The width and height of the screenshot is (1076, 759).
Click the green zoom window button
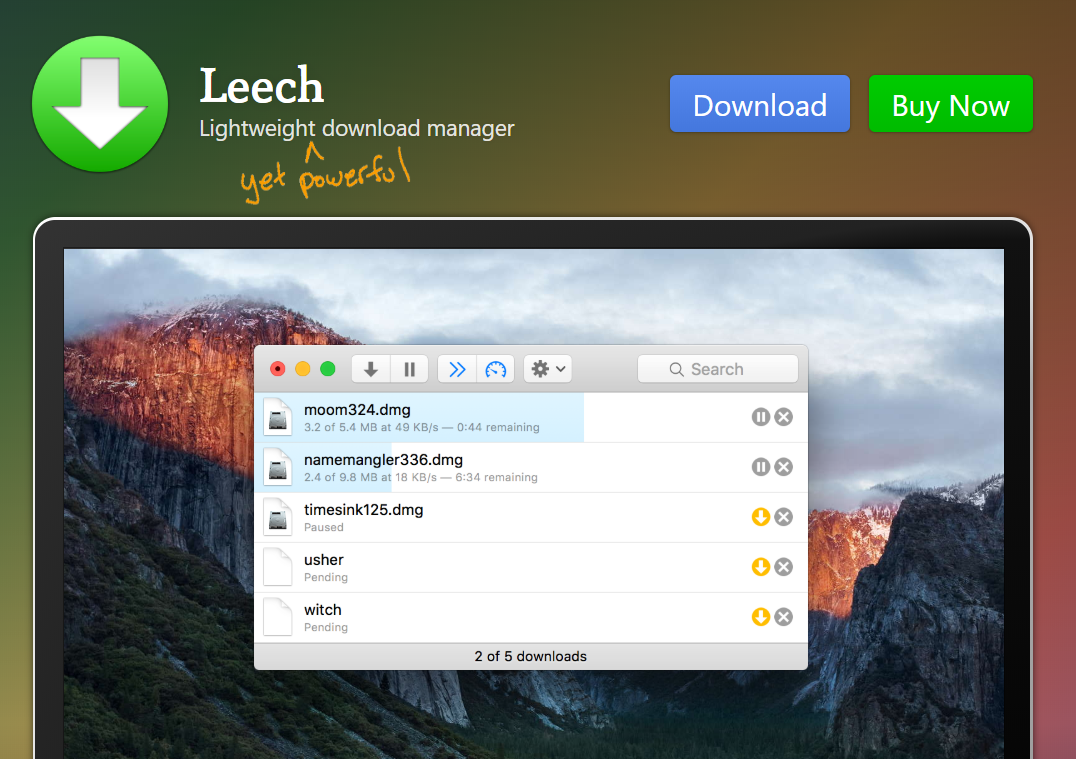click(328, 369)
